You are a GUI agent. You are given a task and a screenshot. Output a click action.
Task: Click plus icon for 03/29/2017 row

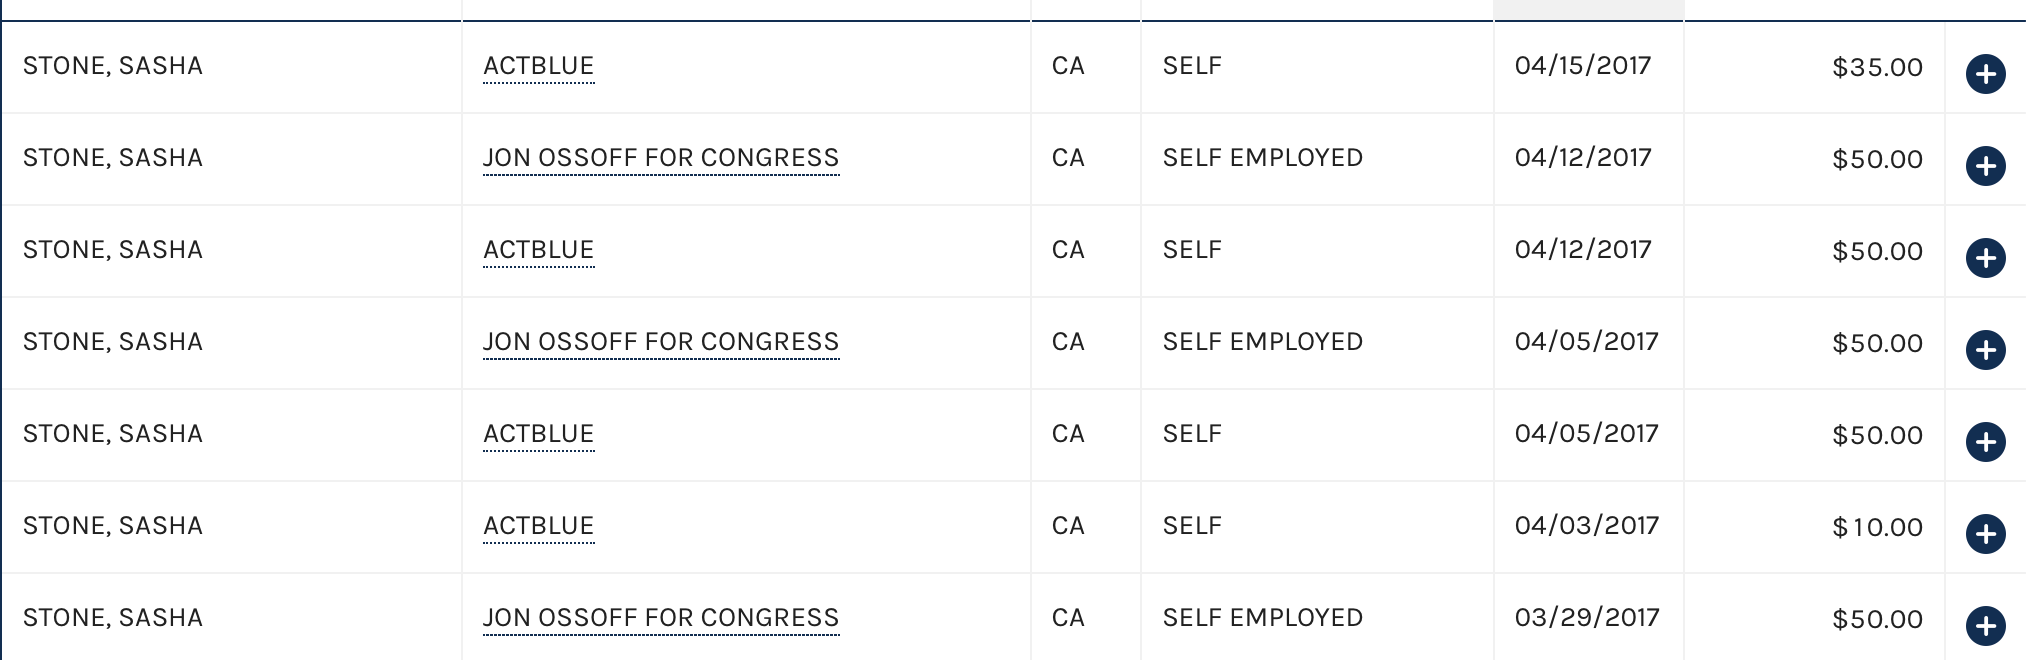(x=1985, y=626)
